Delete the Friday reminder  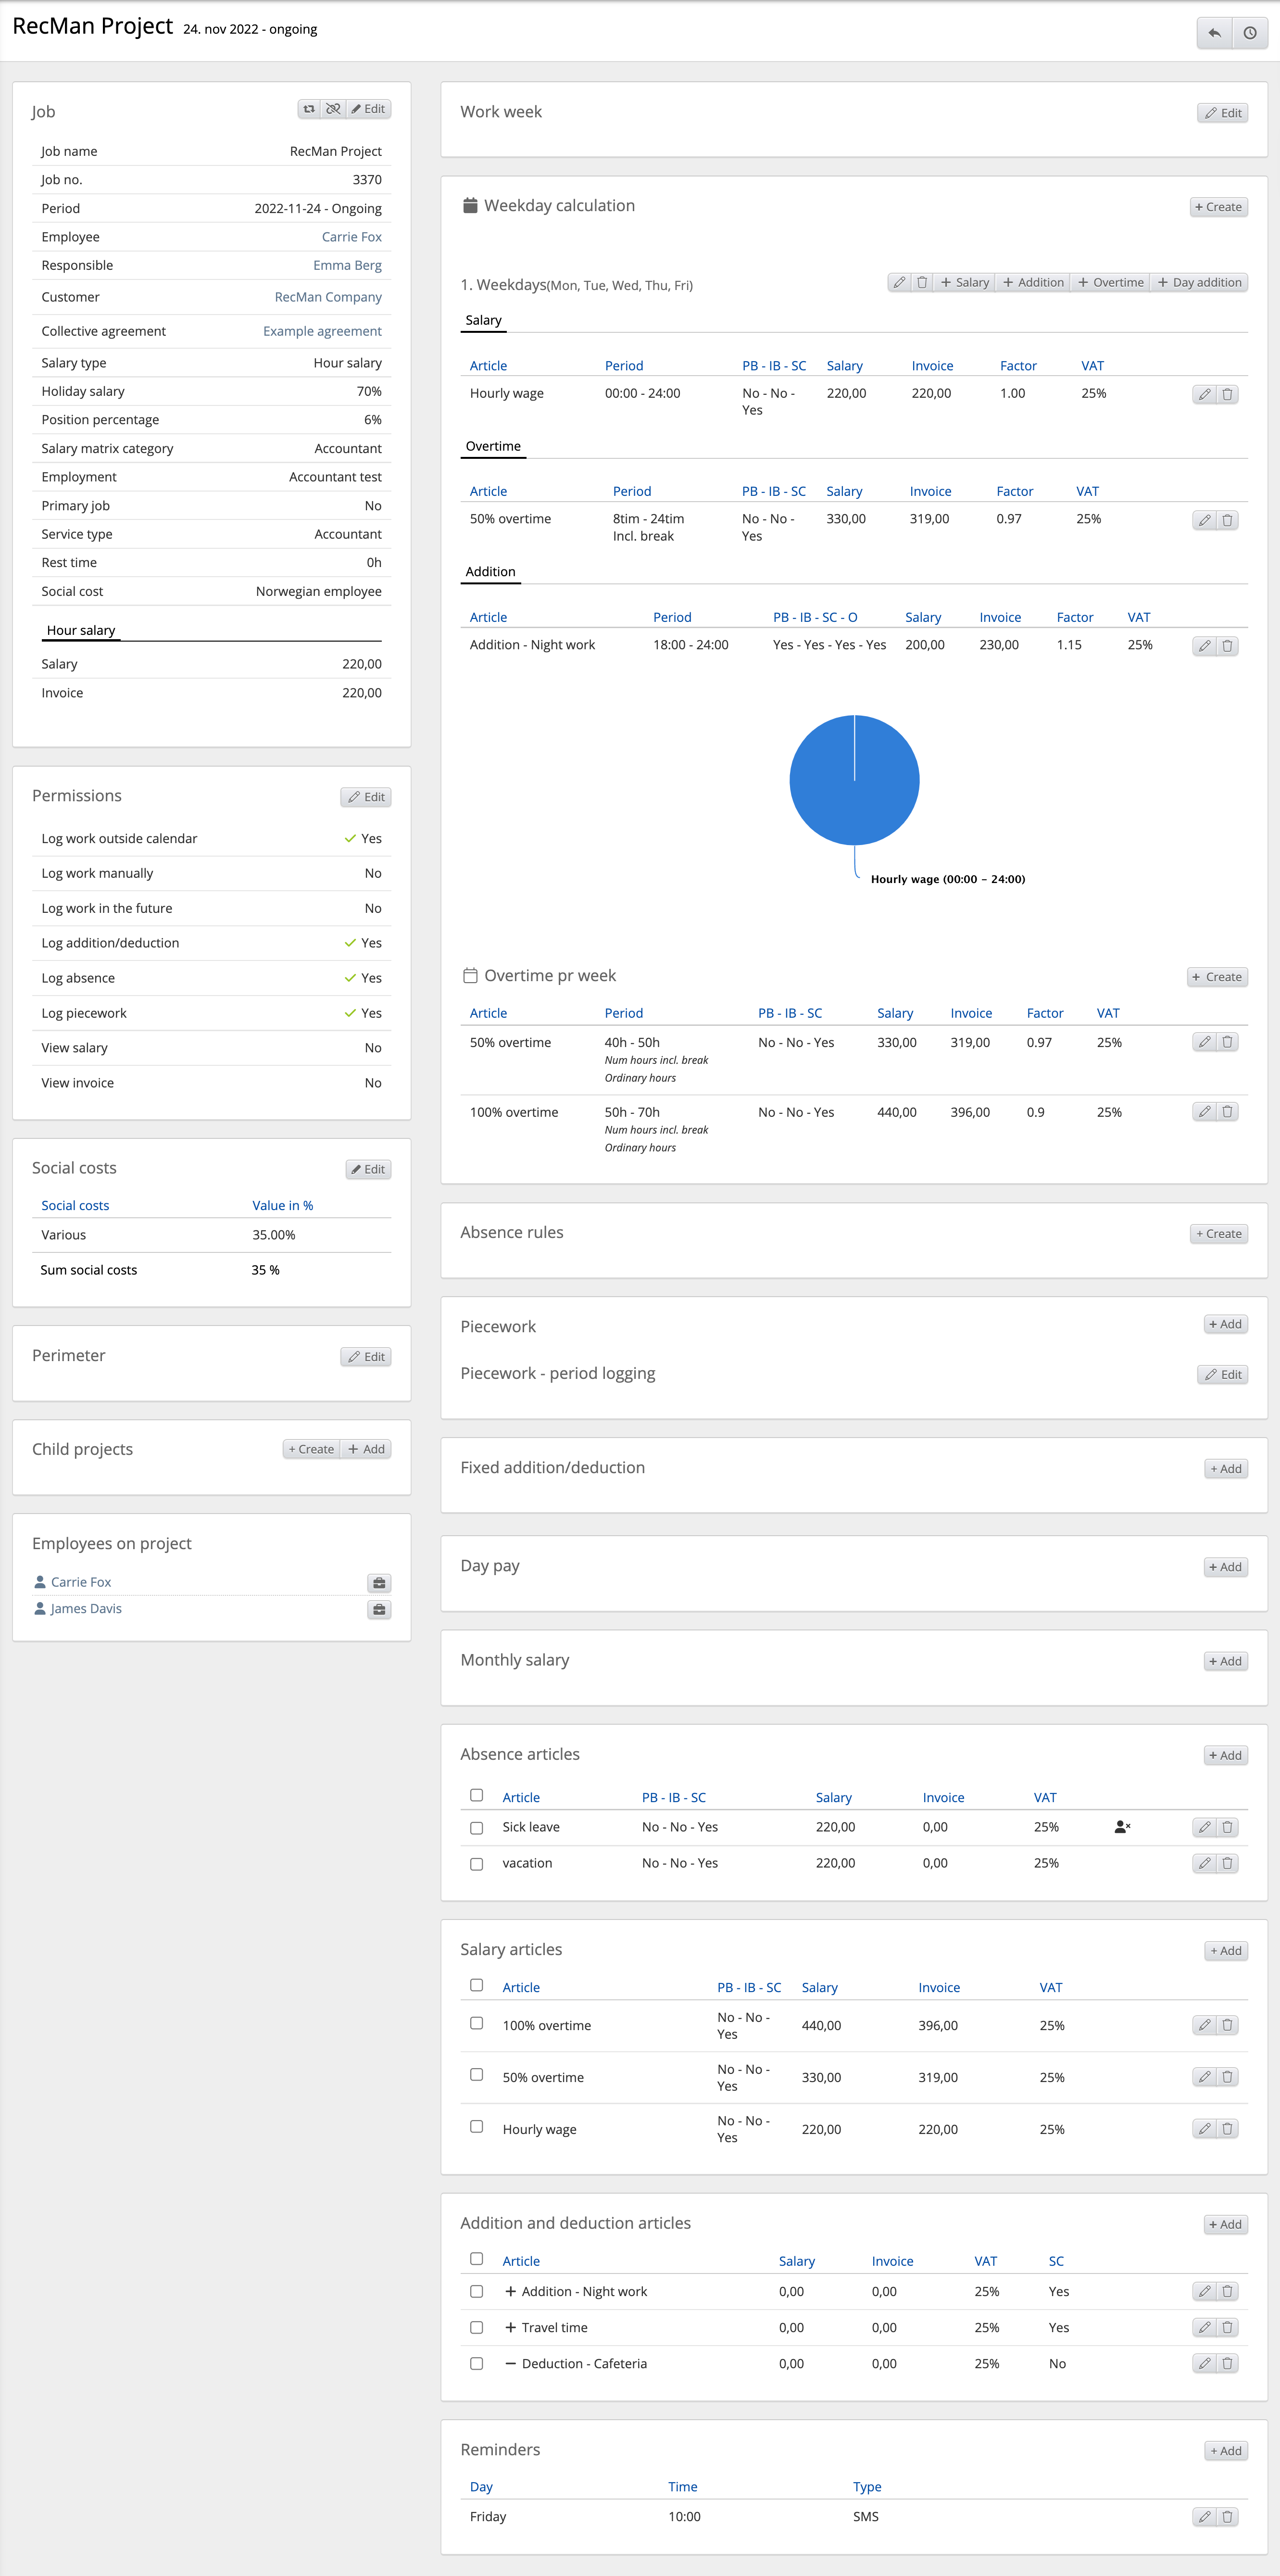(1227, 2517)
